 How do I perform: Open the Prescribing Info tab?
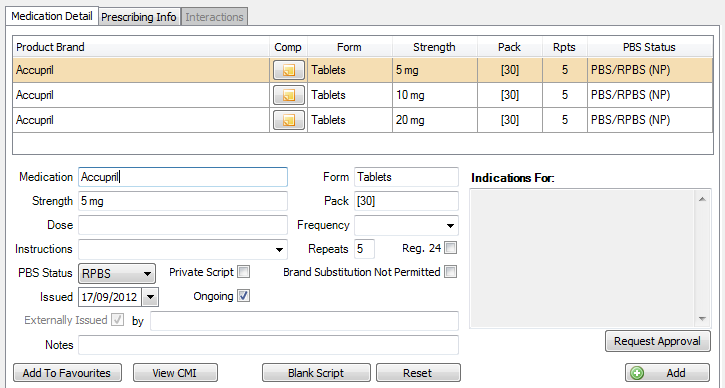pos(139,17)
